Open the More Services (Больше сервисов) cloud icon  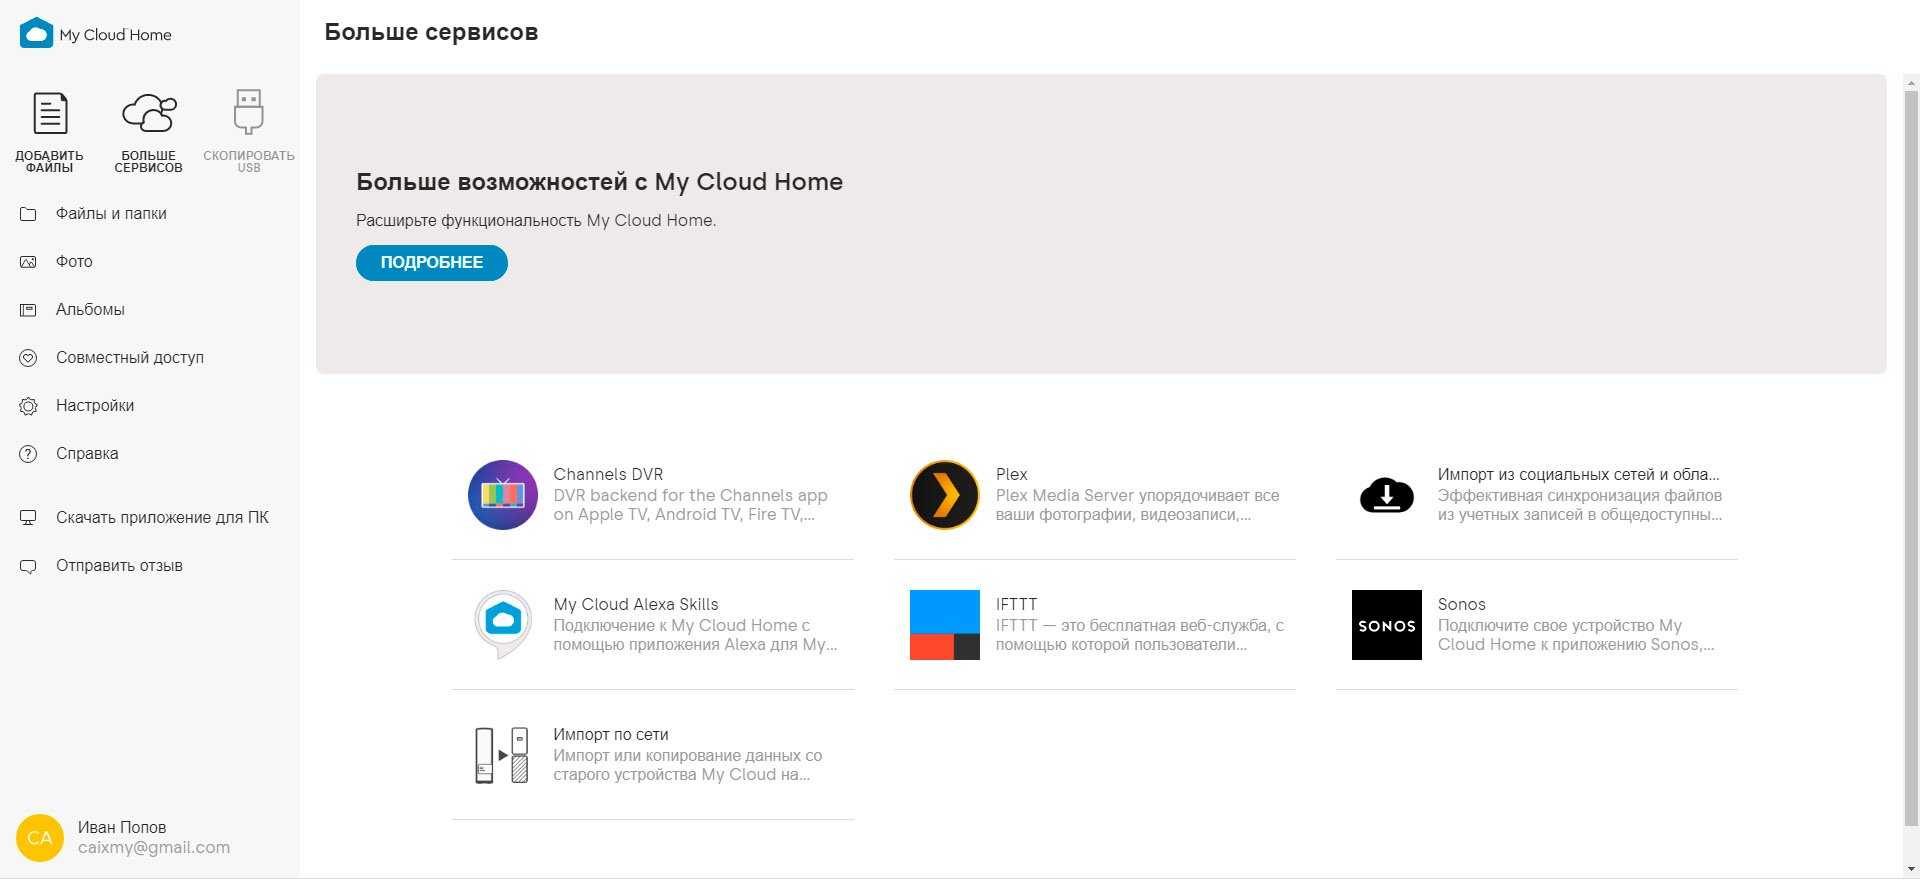(149, 114)
